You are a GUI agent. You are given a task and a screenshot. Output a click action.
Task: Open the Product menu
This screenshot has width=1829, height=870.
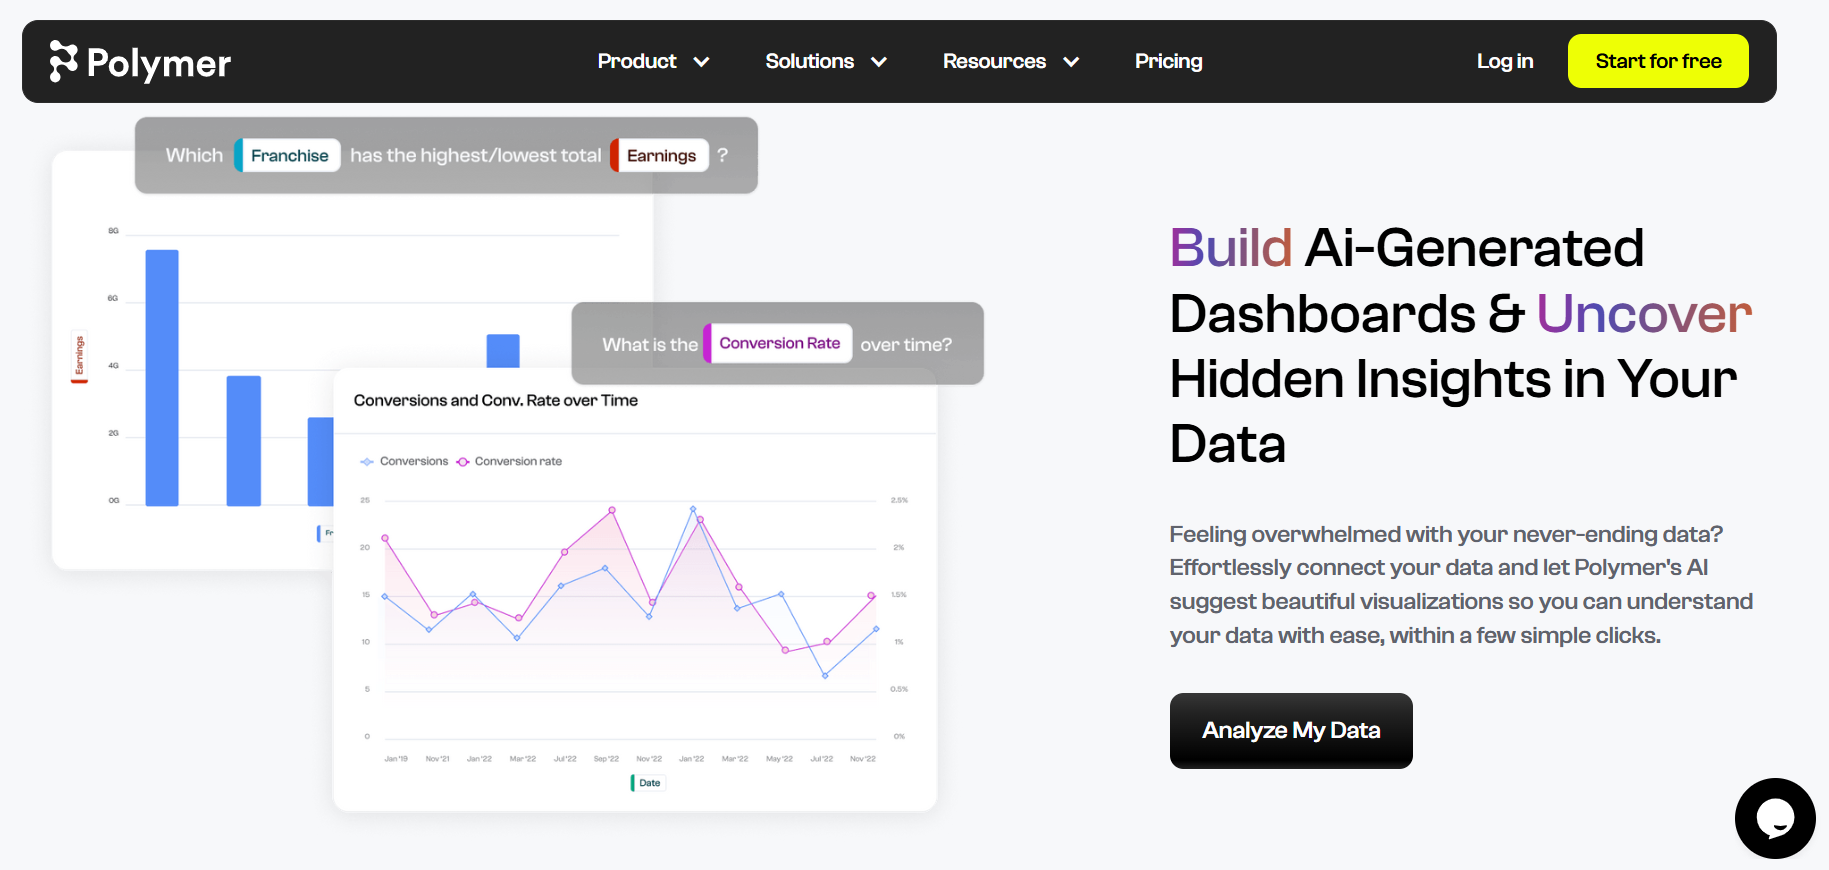click(x=637, y=61)
